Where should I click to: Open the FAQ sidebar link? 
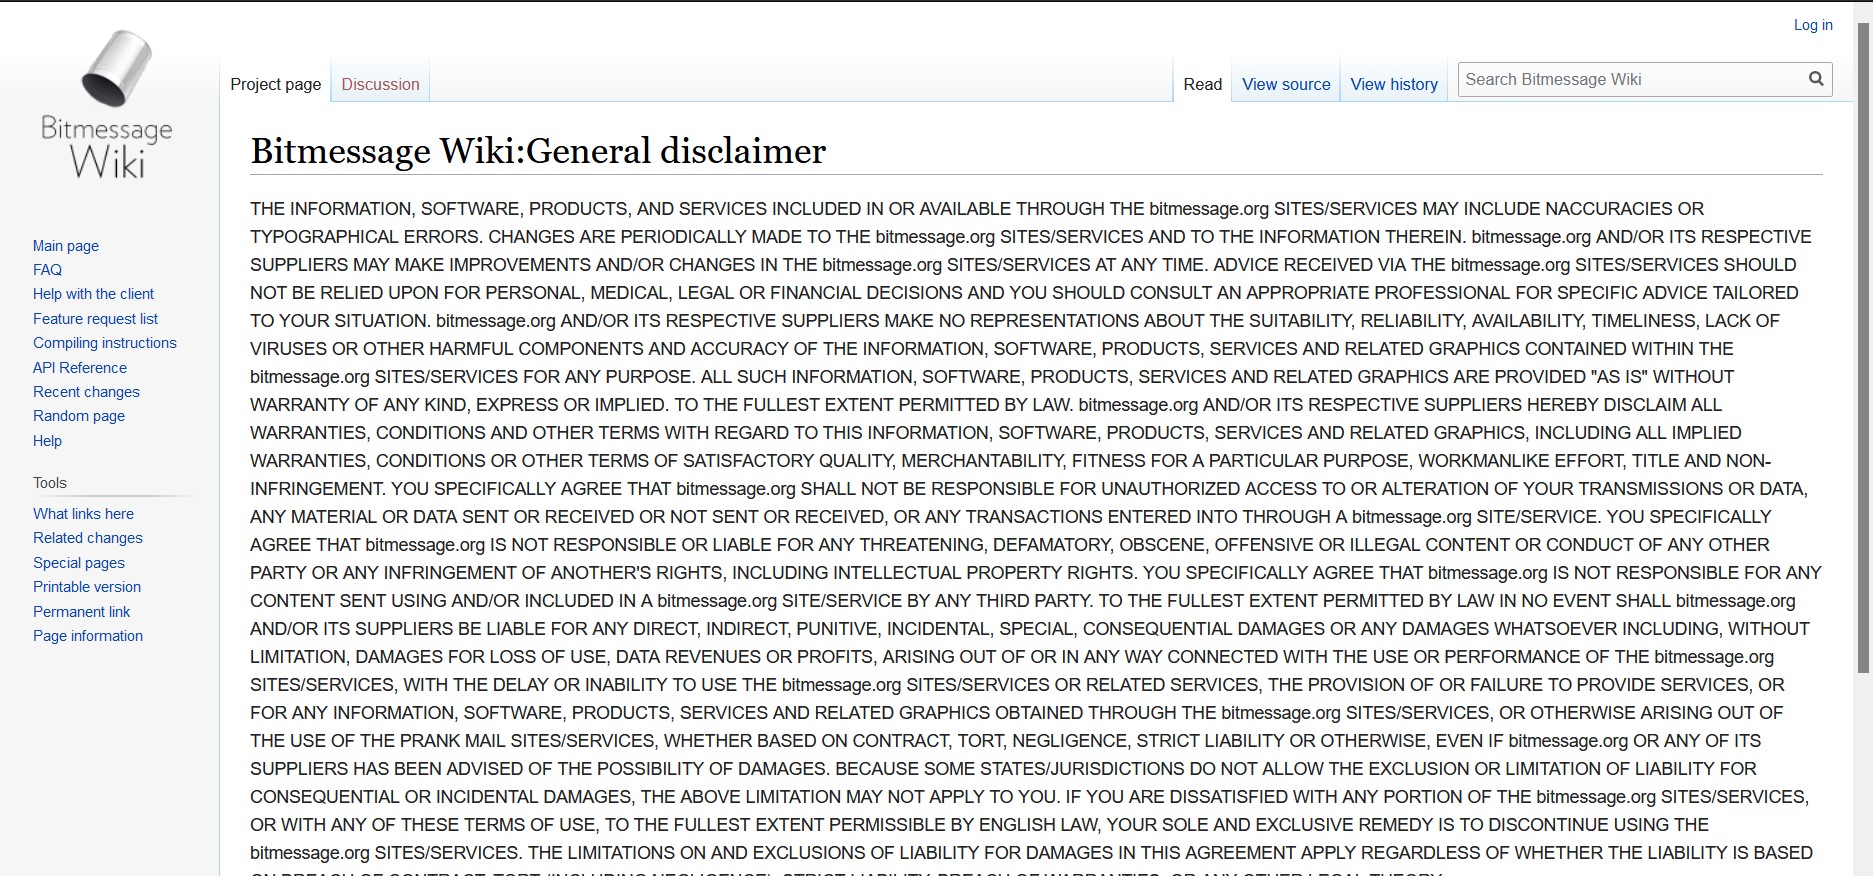47,270
